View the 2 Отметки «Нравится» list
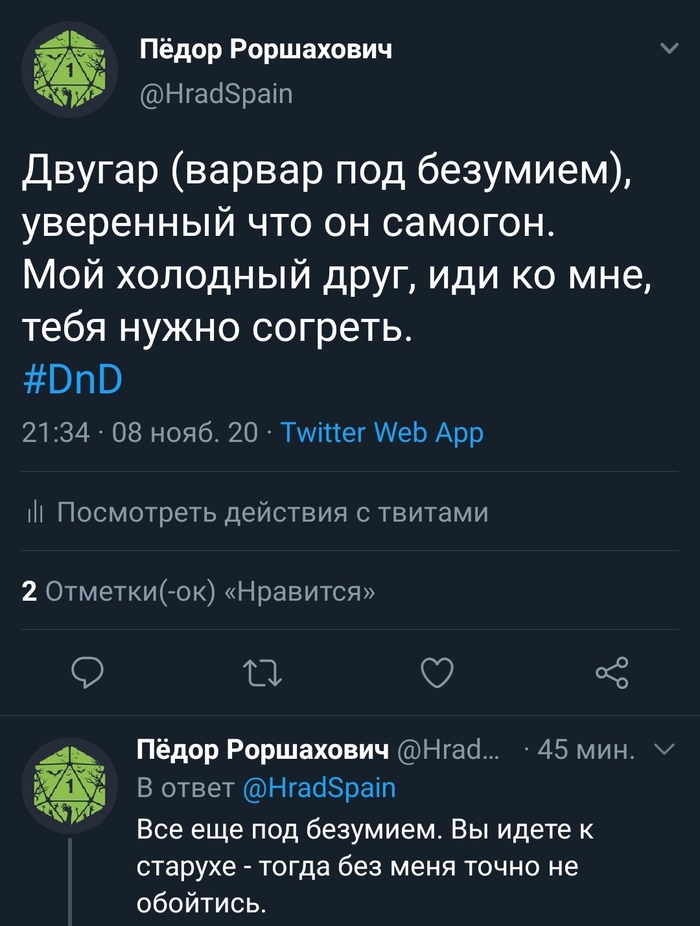The height and width of the screenshot is (926, 700). [x=198, y=592]
